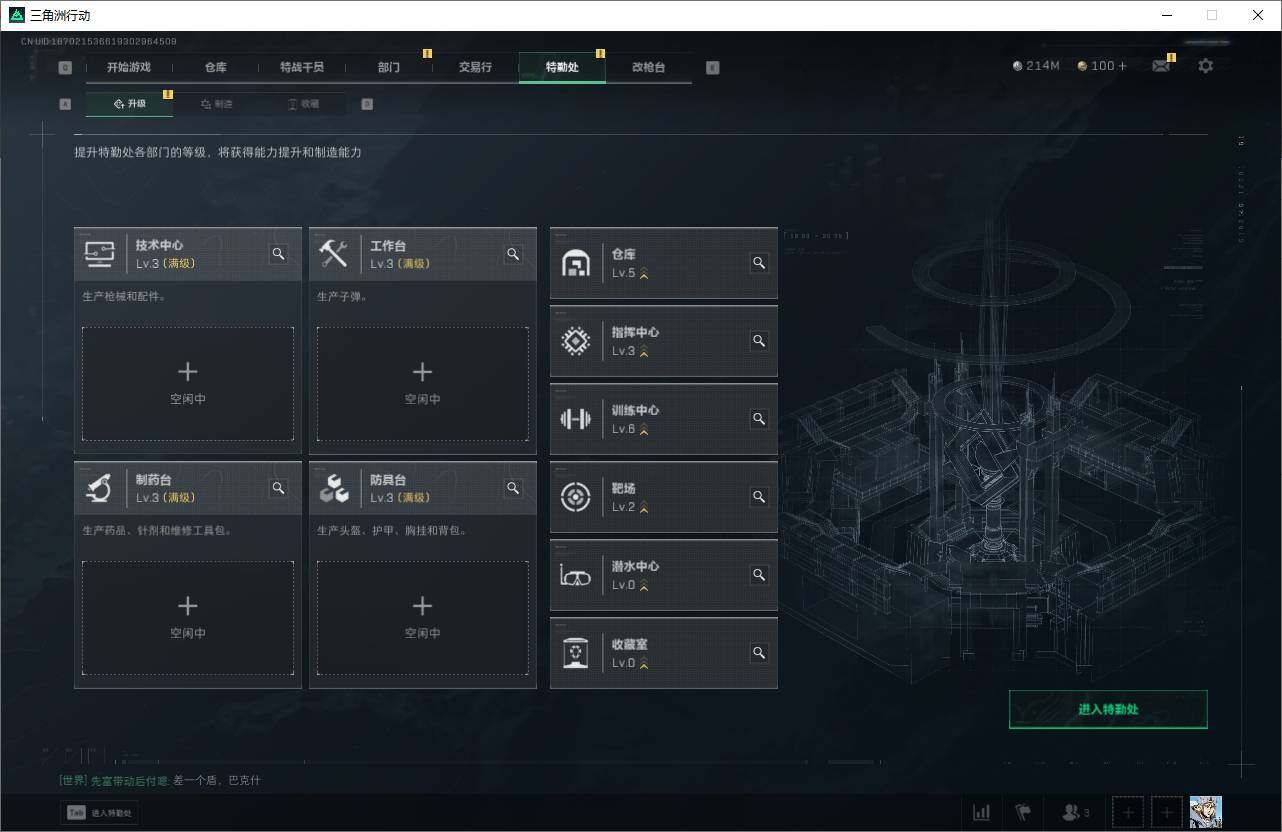Click the 收藏室 display case icon
1282x832 pixels.
tap(576, 653)
